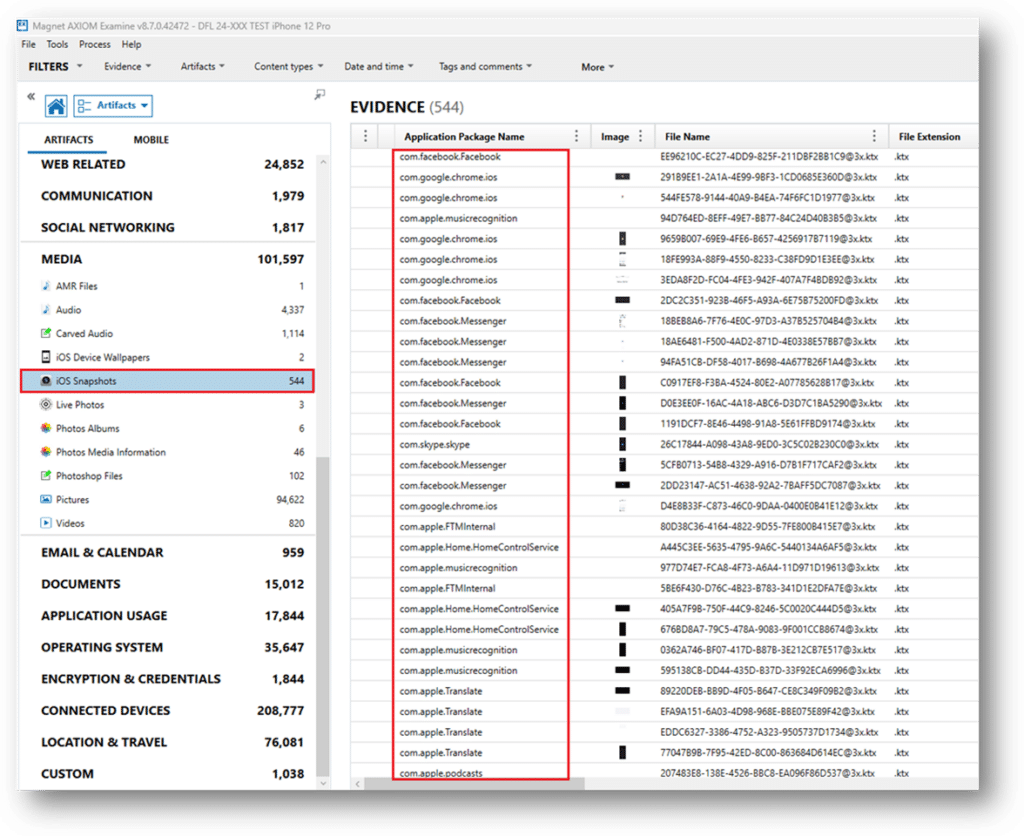Open Image column options menu
Screen dimensions: 1024x836
(x=640, y=136)
